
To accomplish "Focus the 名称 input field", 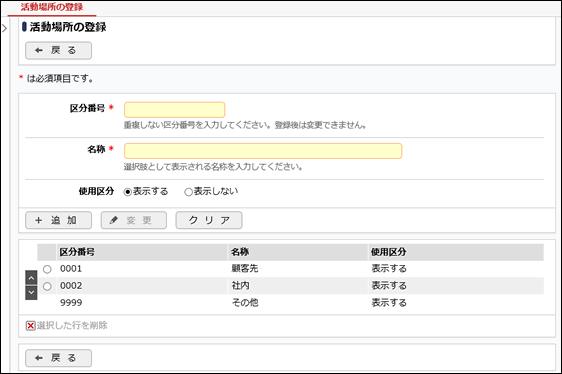I will click(263, 151).
